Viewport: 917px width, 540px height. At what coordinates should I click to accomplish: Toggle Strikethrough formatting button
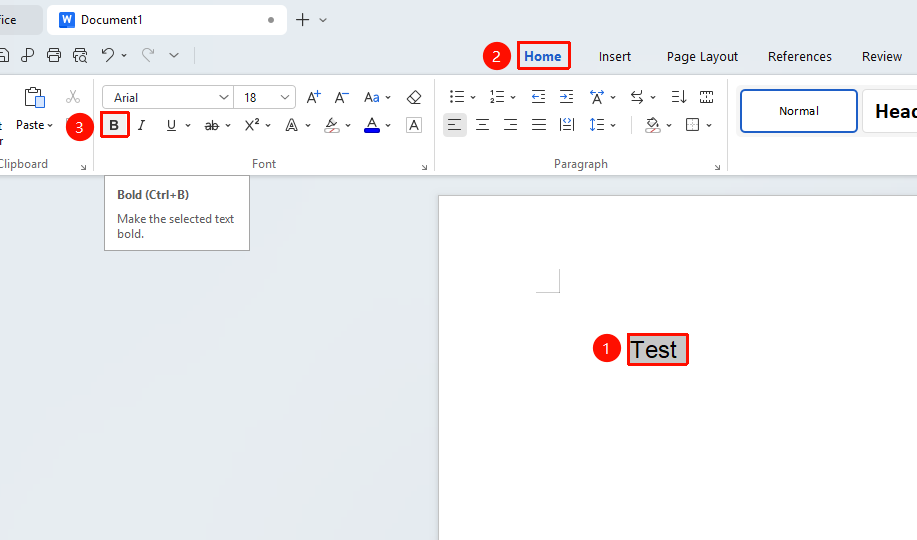(x=212, y=125)
